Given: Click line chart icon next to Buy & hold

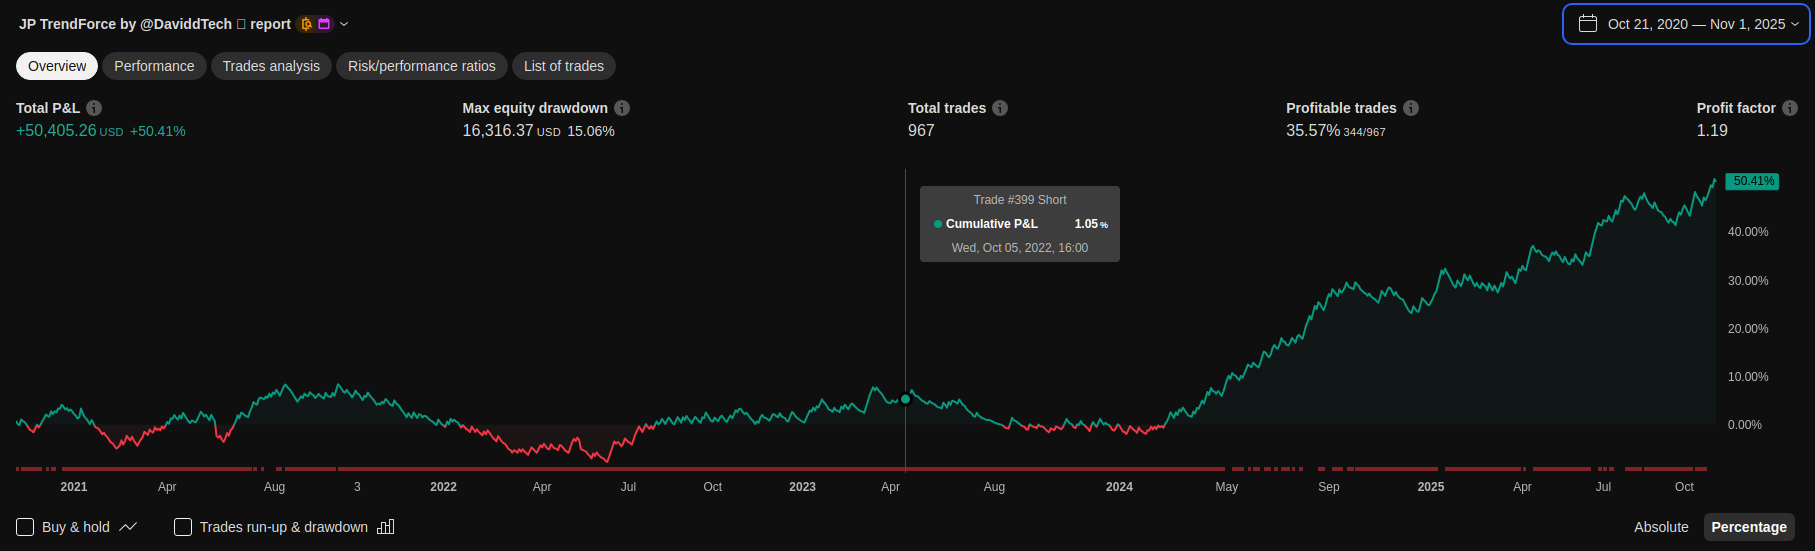Looking at the screenshot, I should [128, 527].
